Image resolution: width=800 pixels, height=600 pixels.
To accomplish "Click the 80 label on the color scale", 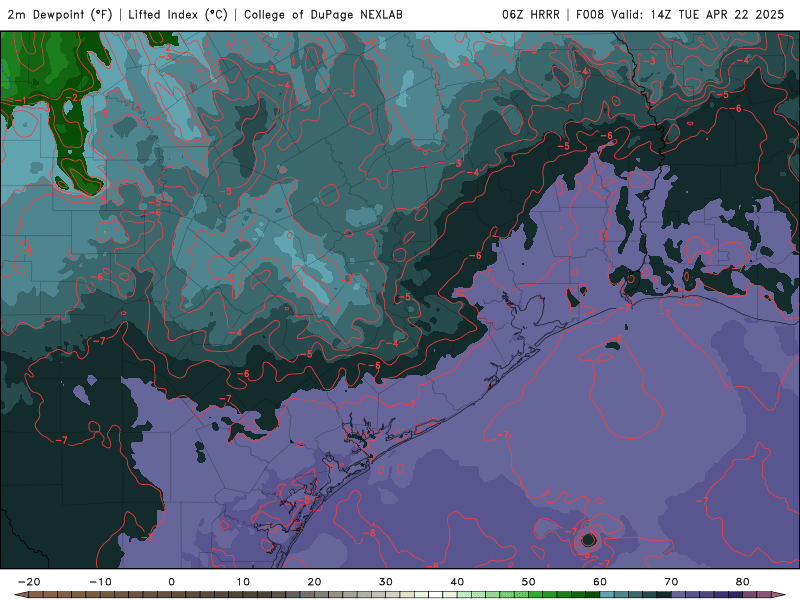I will click(x=743, y=582).
